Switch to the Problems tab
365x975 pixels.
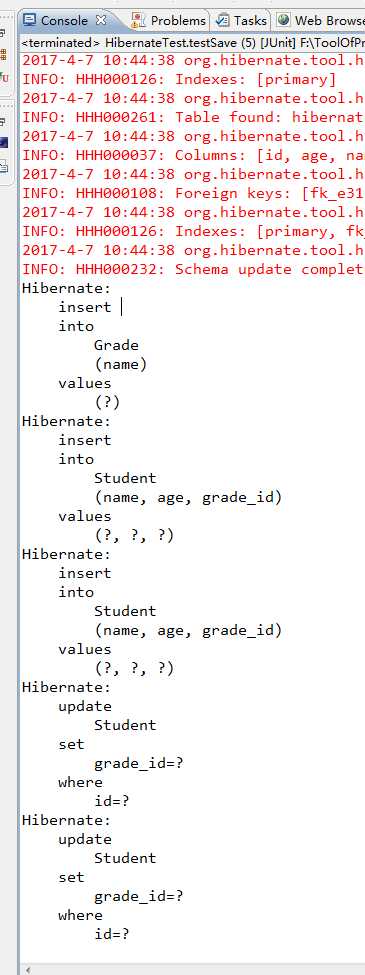169,21
